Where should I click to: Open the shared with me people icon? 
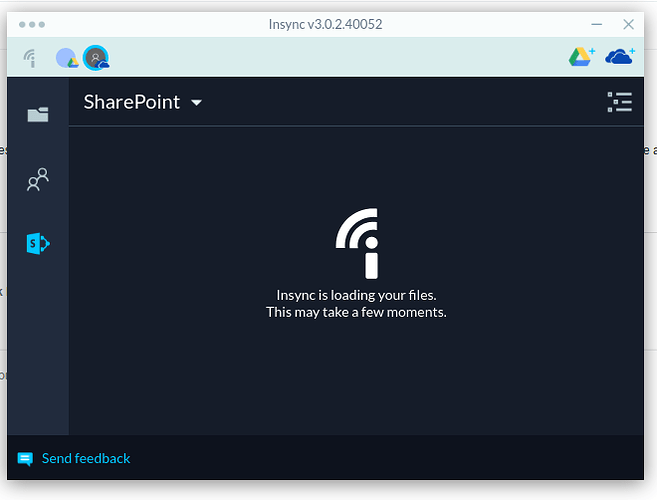pyautogui.click(x=38, y=179)
